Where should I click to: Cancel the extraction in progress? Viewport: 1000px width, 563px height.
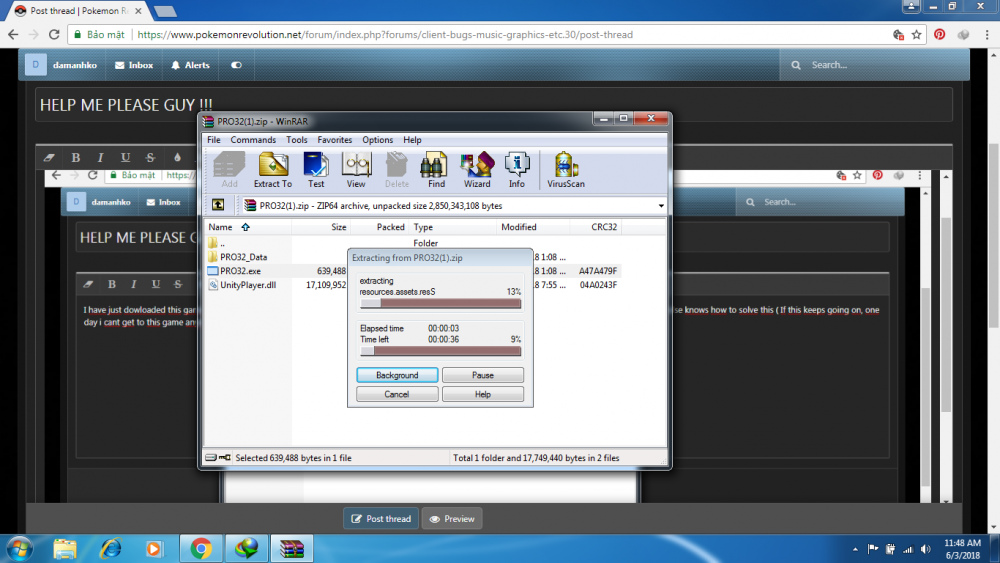[397, 394]
